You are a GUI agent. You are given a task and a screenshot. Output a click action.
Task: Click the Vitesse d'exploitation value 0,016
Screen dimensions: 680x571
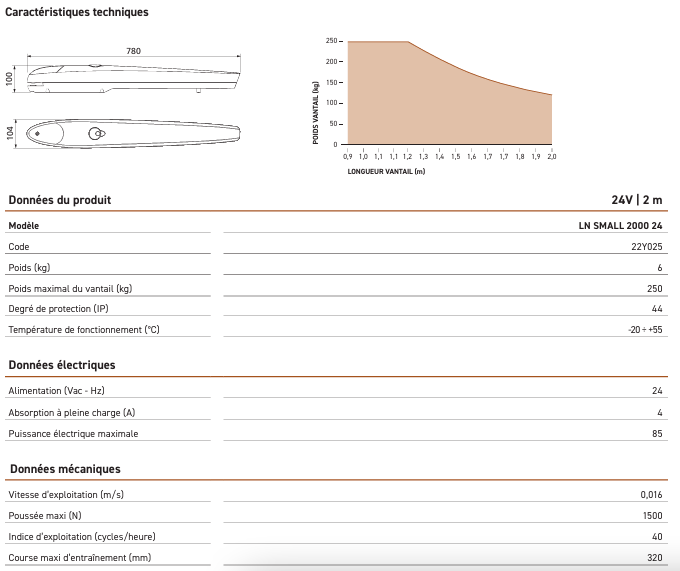point(651,495)
